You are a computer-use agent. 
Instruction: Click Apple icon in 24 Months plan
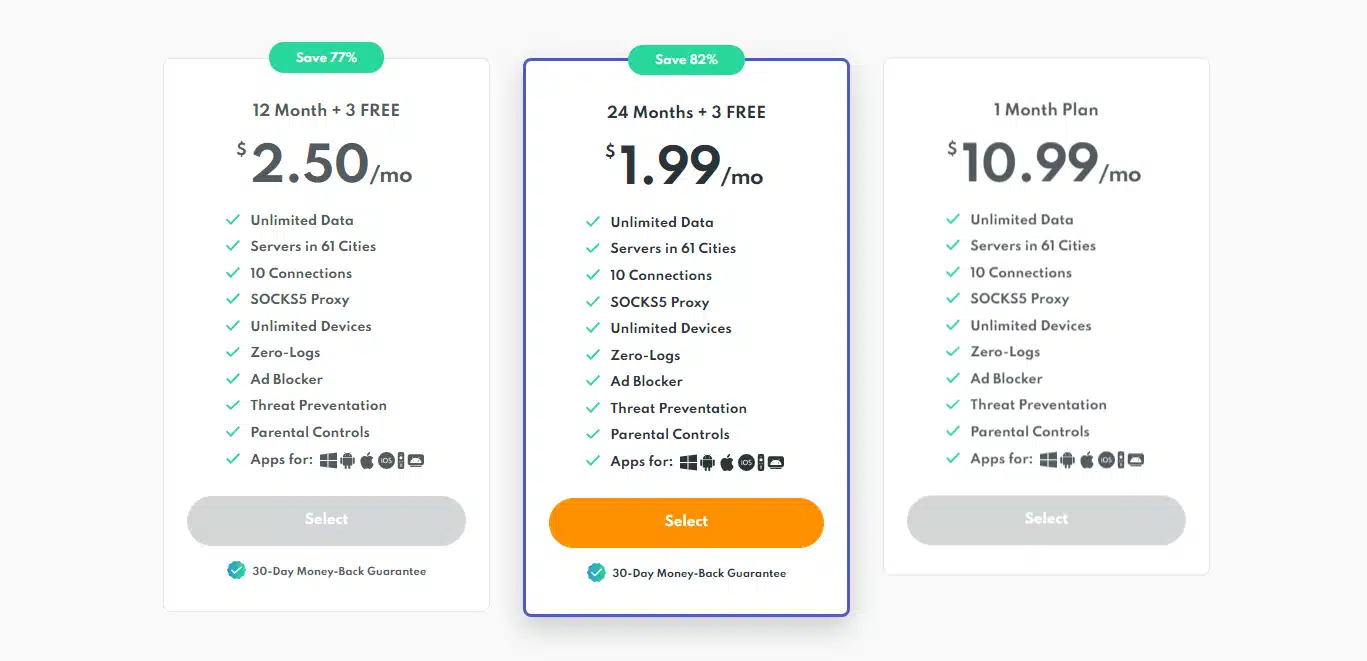(x=727, y=462)
